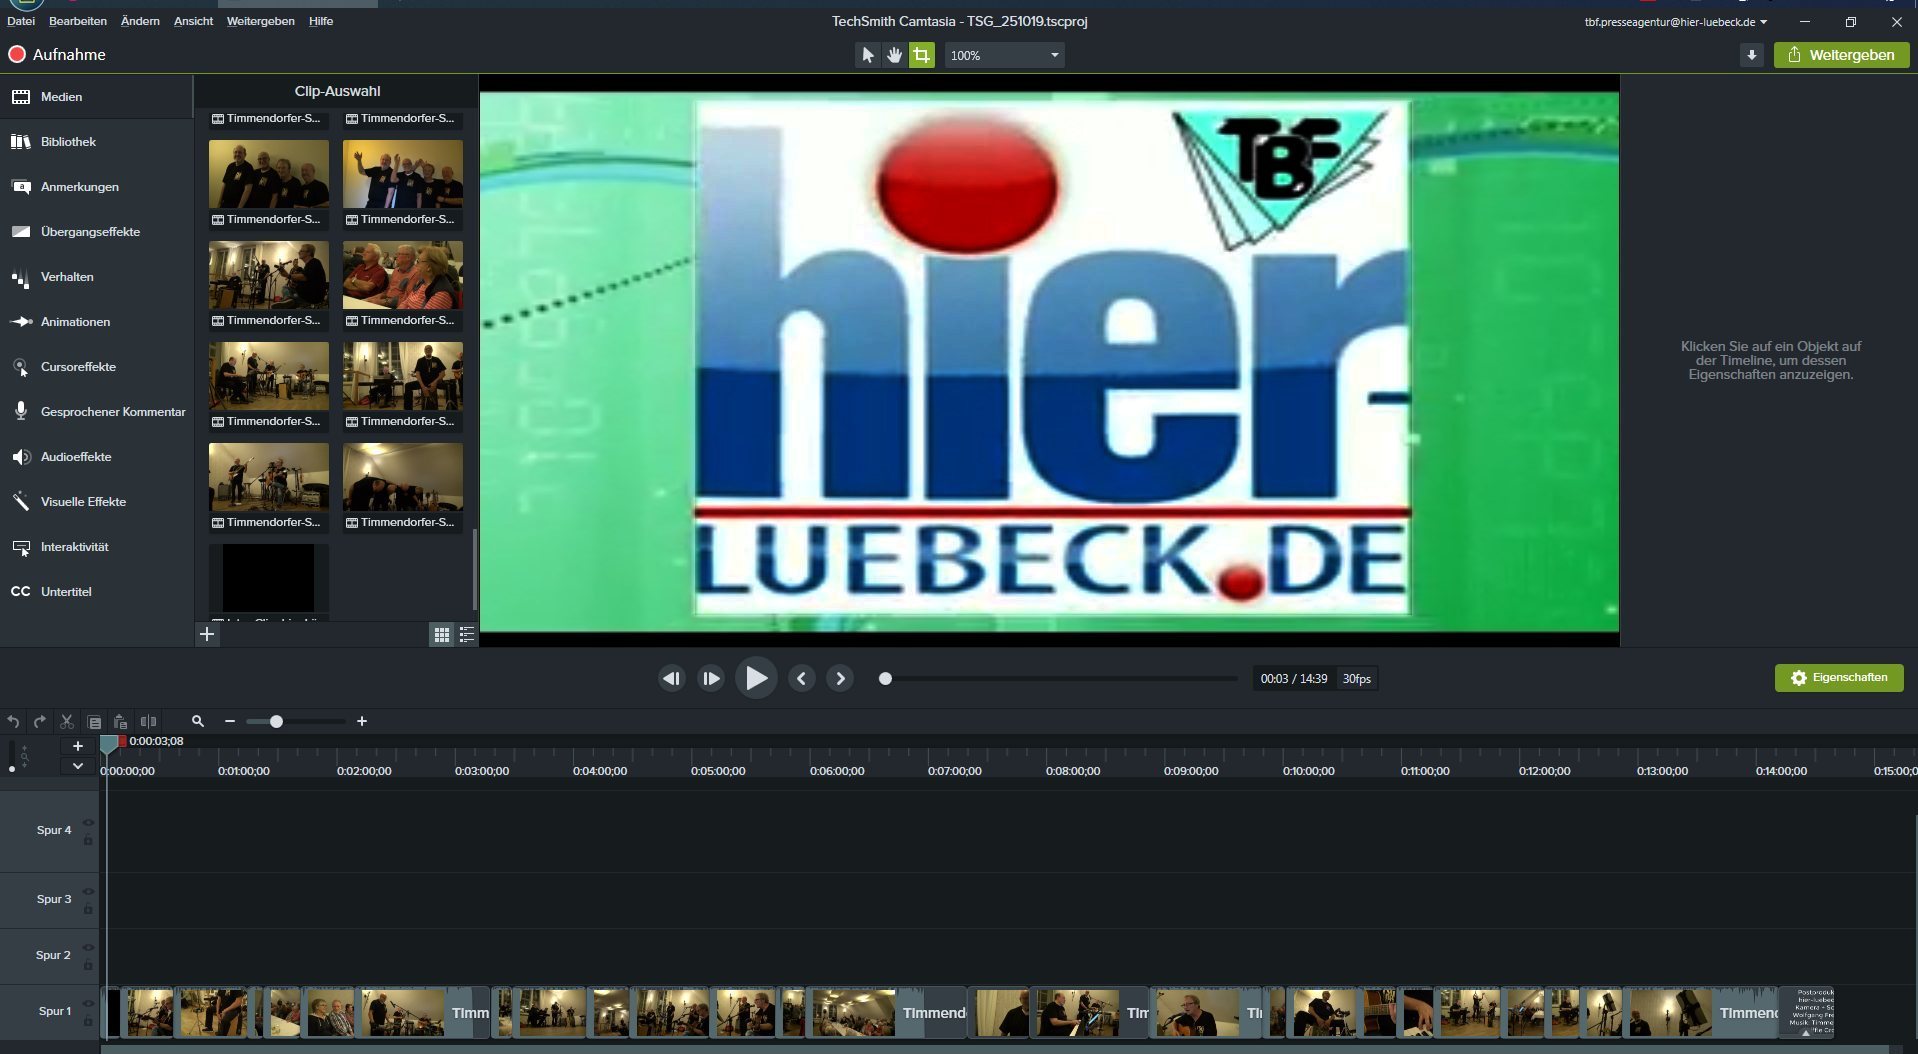
Task: Select the crop tool above the canvas
Action: point(921,55)
